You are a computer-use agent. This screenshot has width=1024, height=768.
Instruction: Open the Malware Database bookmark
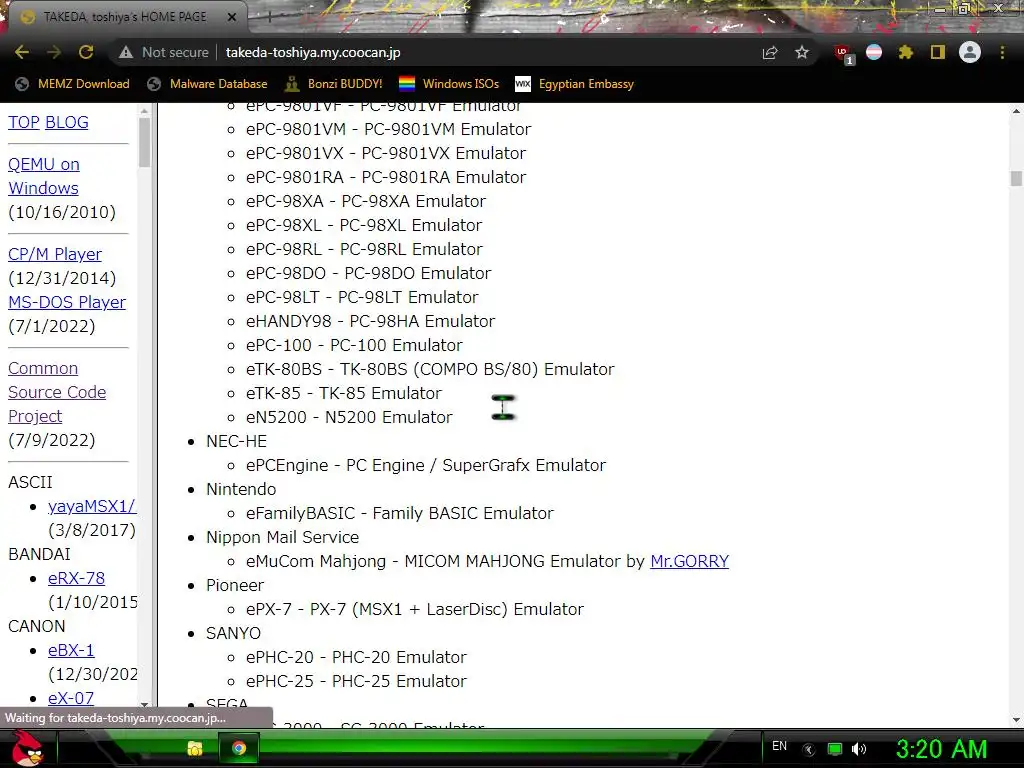[x=207, y=84]
